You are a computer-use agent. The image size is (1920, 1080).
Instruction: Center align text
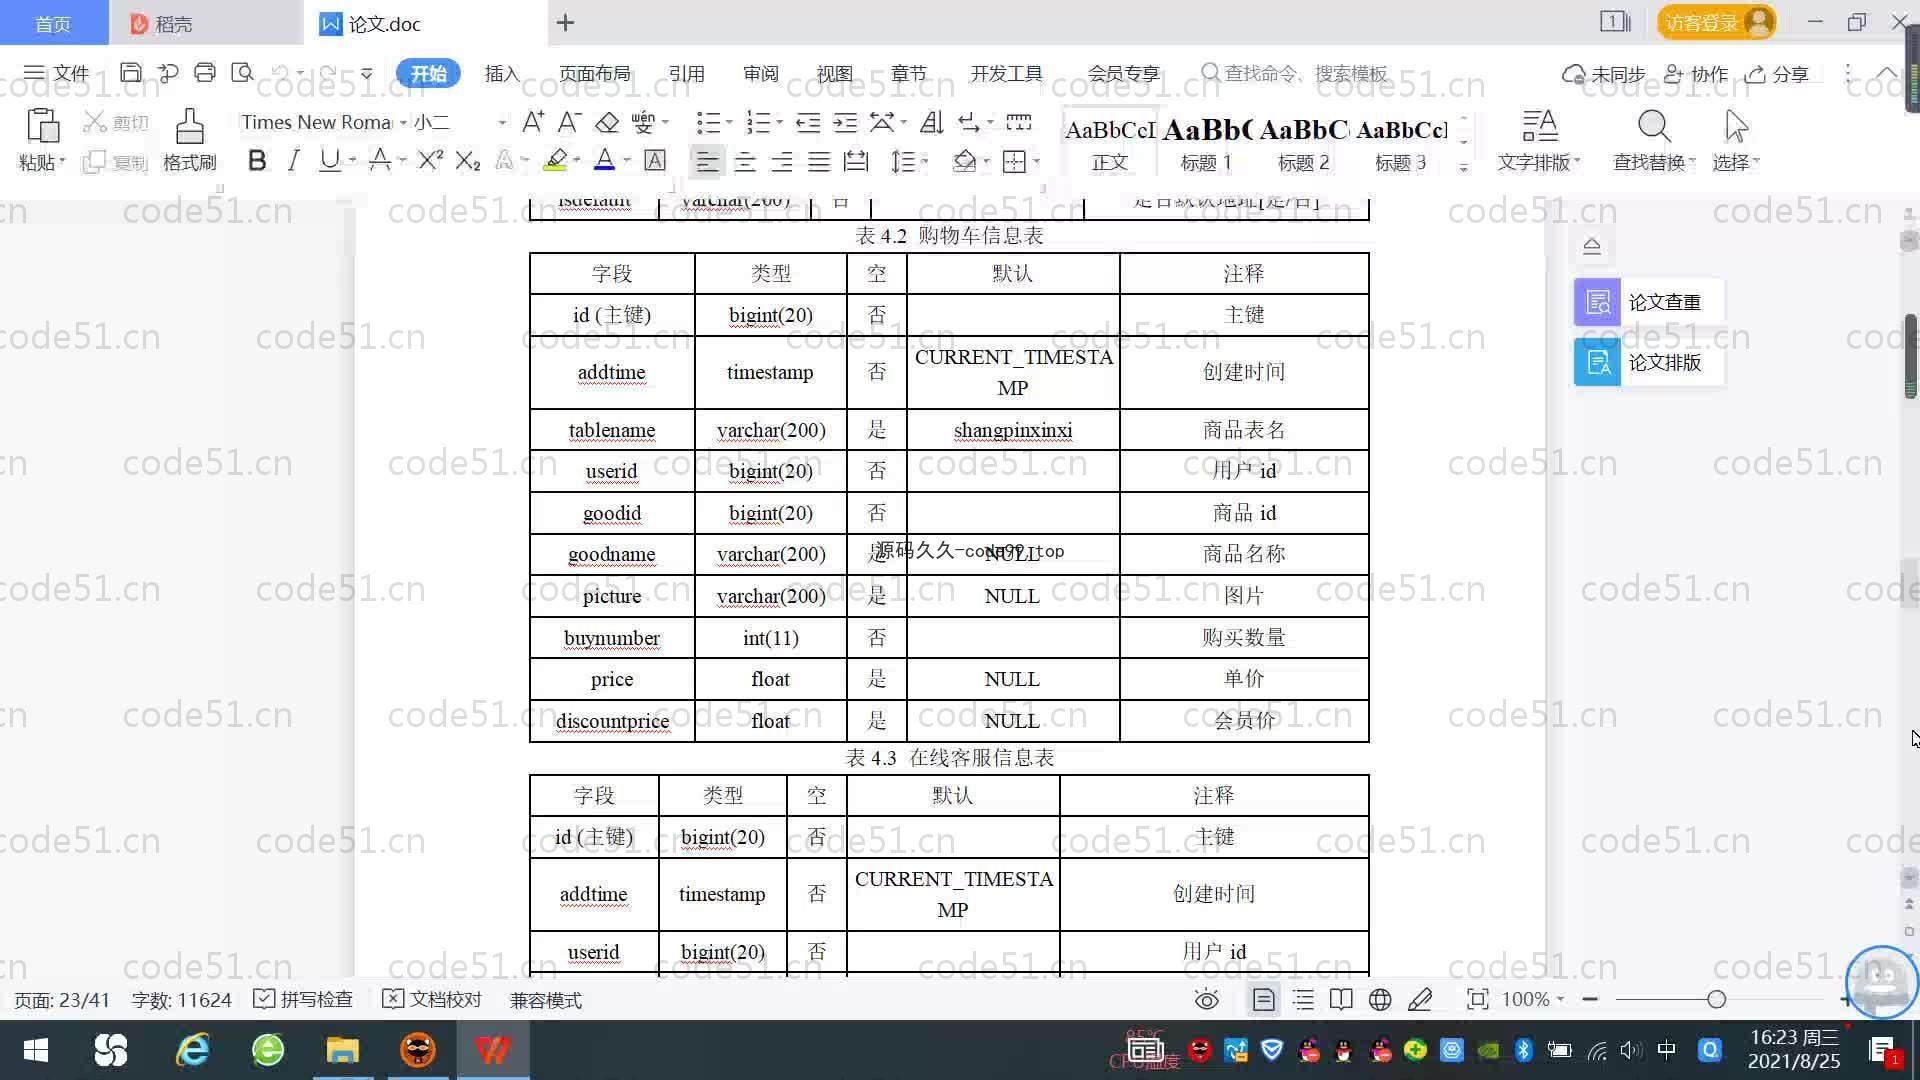click(x=745, y=161)
